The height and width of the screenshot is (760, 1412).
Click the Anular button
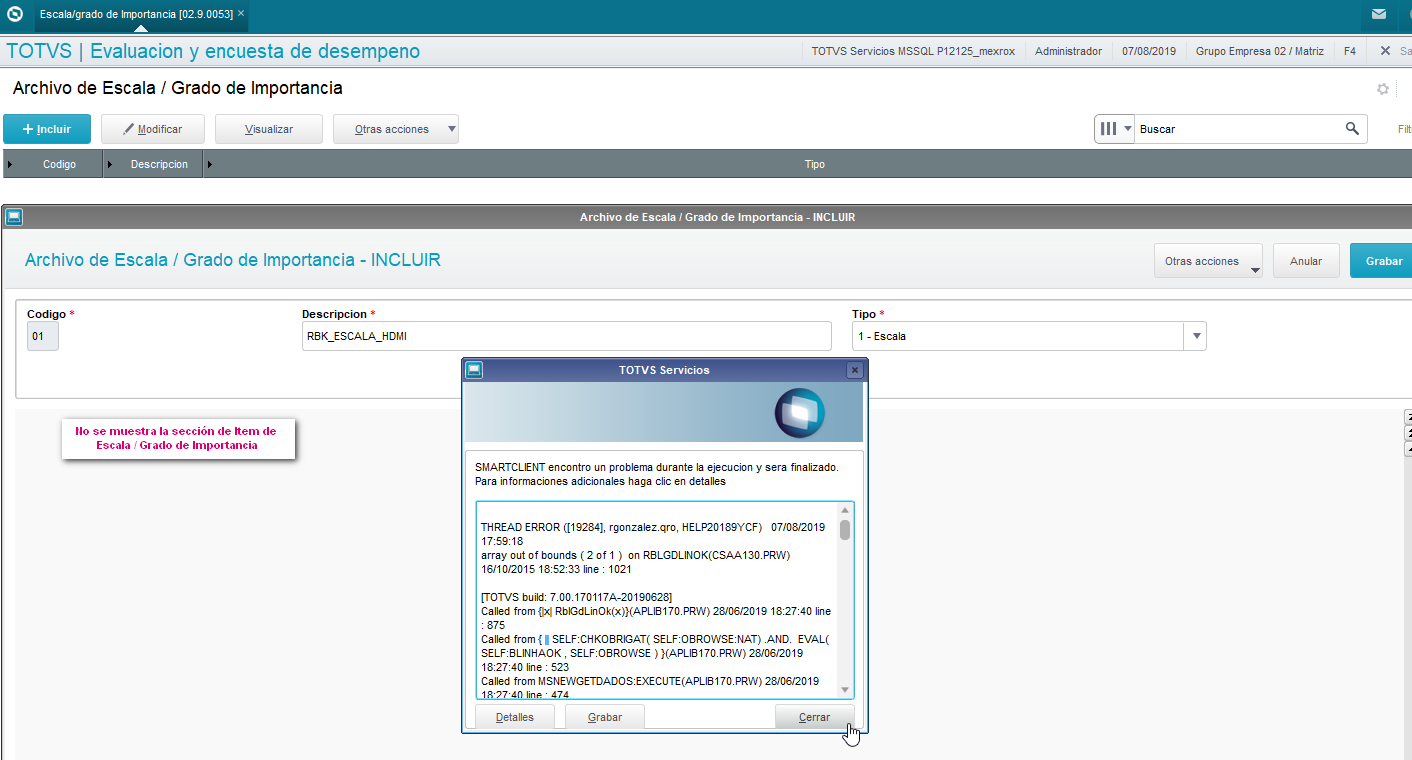[1306, 260]
